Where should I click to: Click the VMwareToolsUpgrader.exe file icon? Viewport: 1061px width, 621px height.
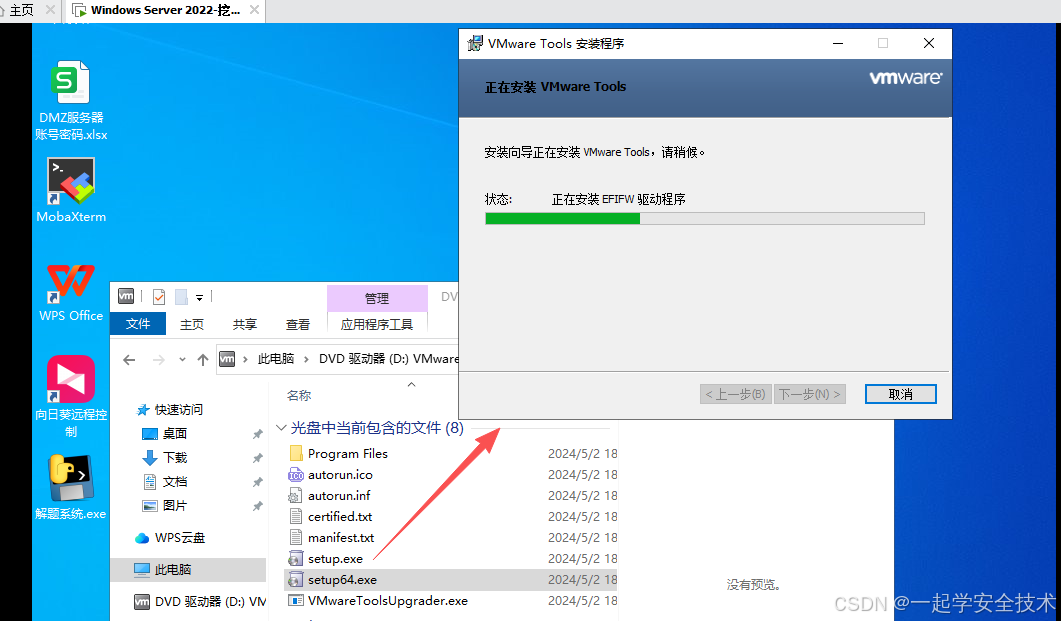tap(296, 601)
